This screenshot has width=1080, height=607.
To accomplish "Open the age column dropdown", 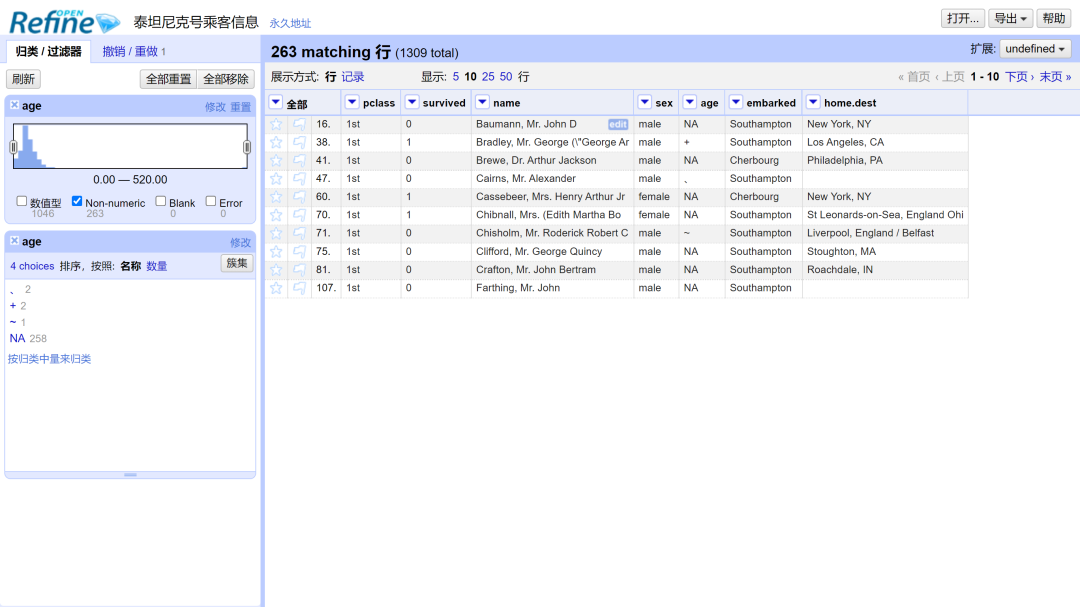I will (x=689, y=102).
